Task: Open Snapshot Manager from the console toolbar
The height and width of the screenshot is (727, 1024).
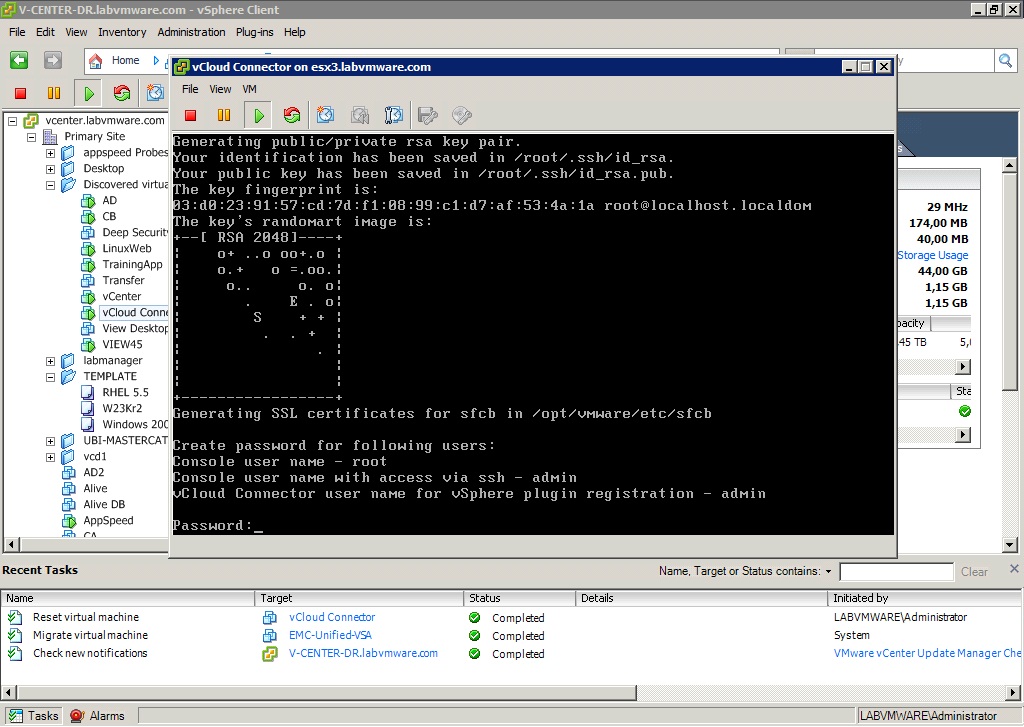Action: pyautogui.click(x=393, y=116)
